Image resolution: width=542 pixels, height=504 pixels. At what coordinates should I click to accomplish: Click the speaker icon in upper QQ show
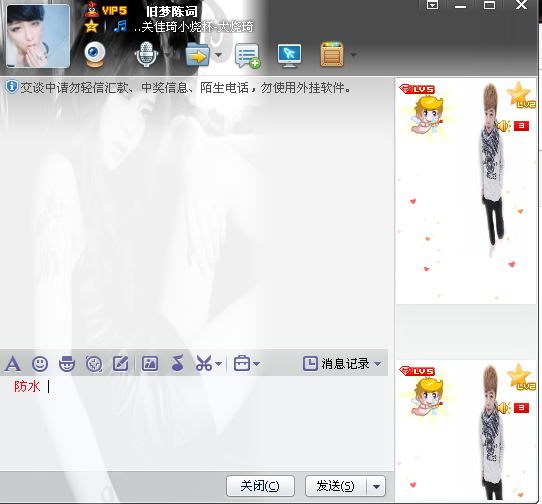[504, 126]
